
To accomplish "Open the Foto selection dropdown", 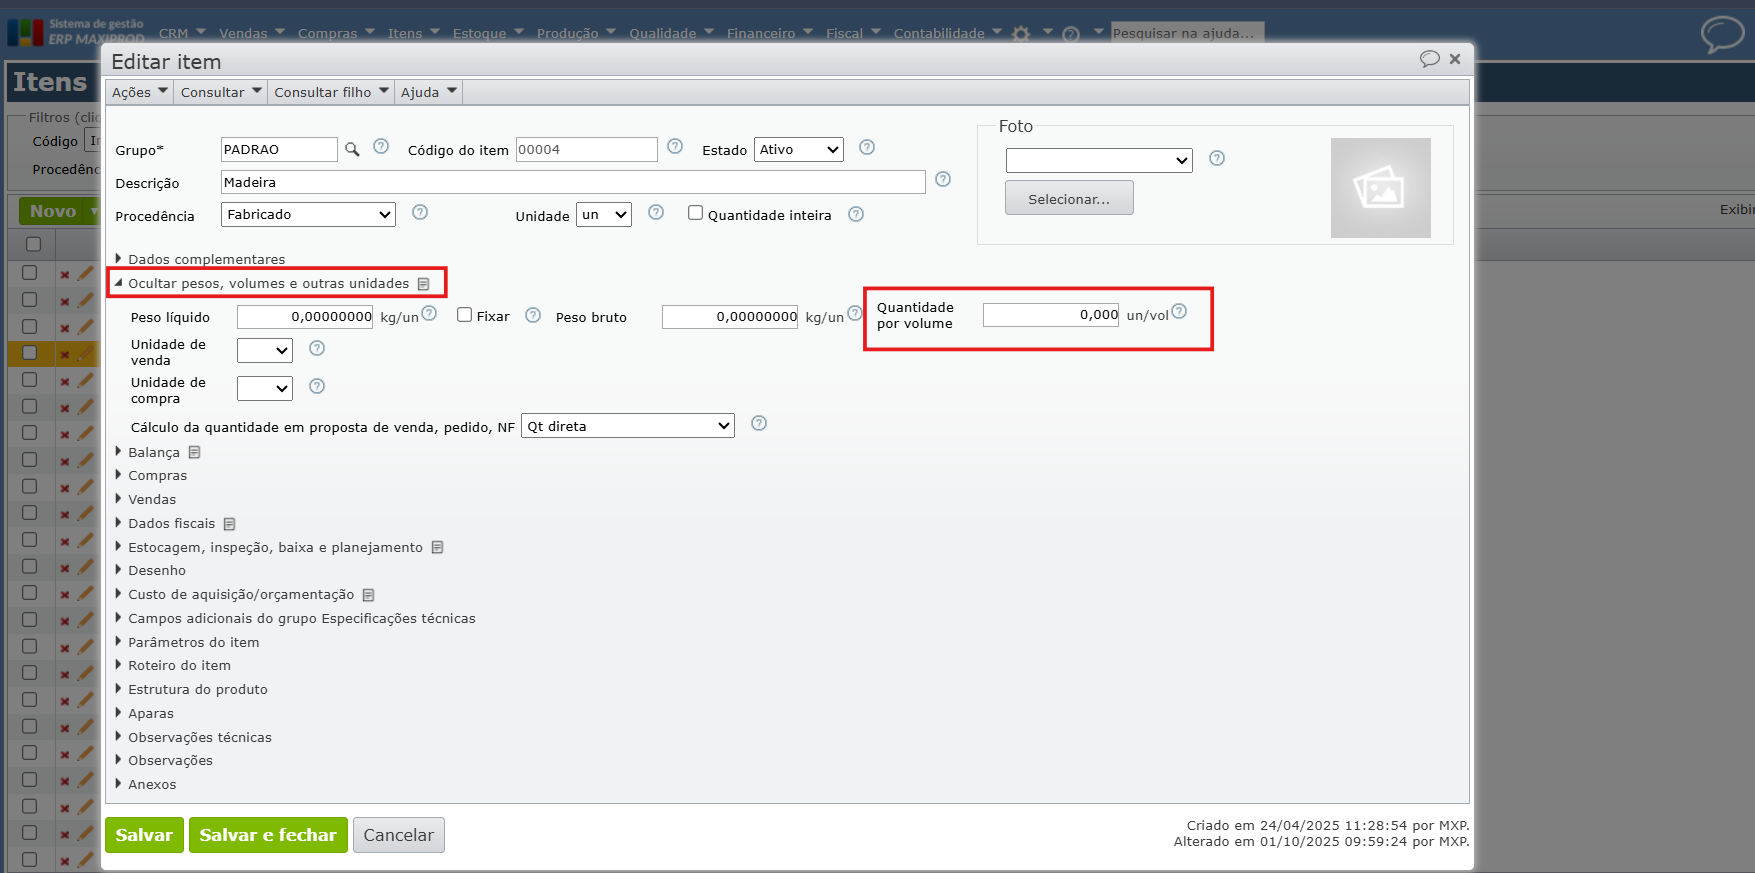I will coord(1099,160).
